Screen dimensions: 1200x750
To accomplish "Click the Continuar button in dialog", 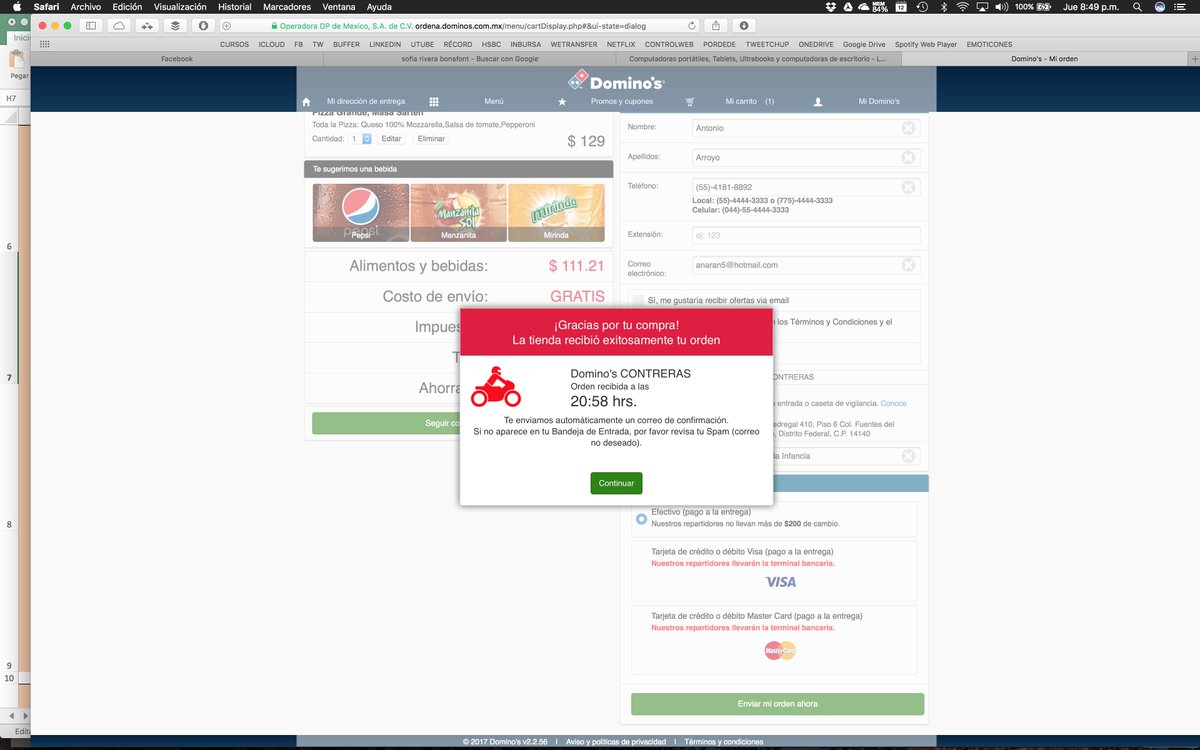I will (616, 483).
